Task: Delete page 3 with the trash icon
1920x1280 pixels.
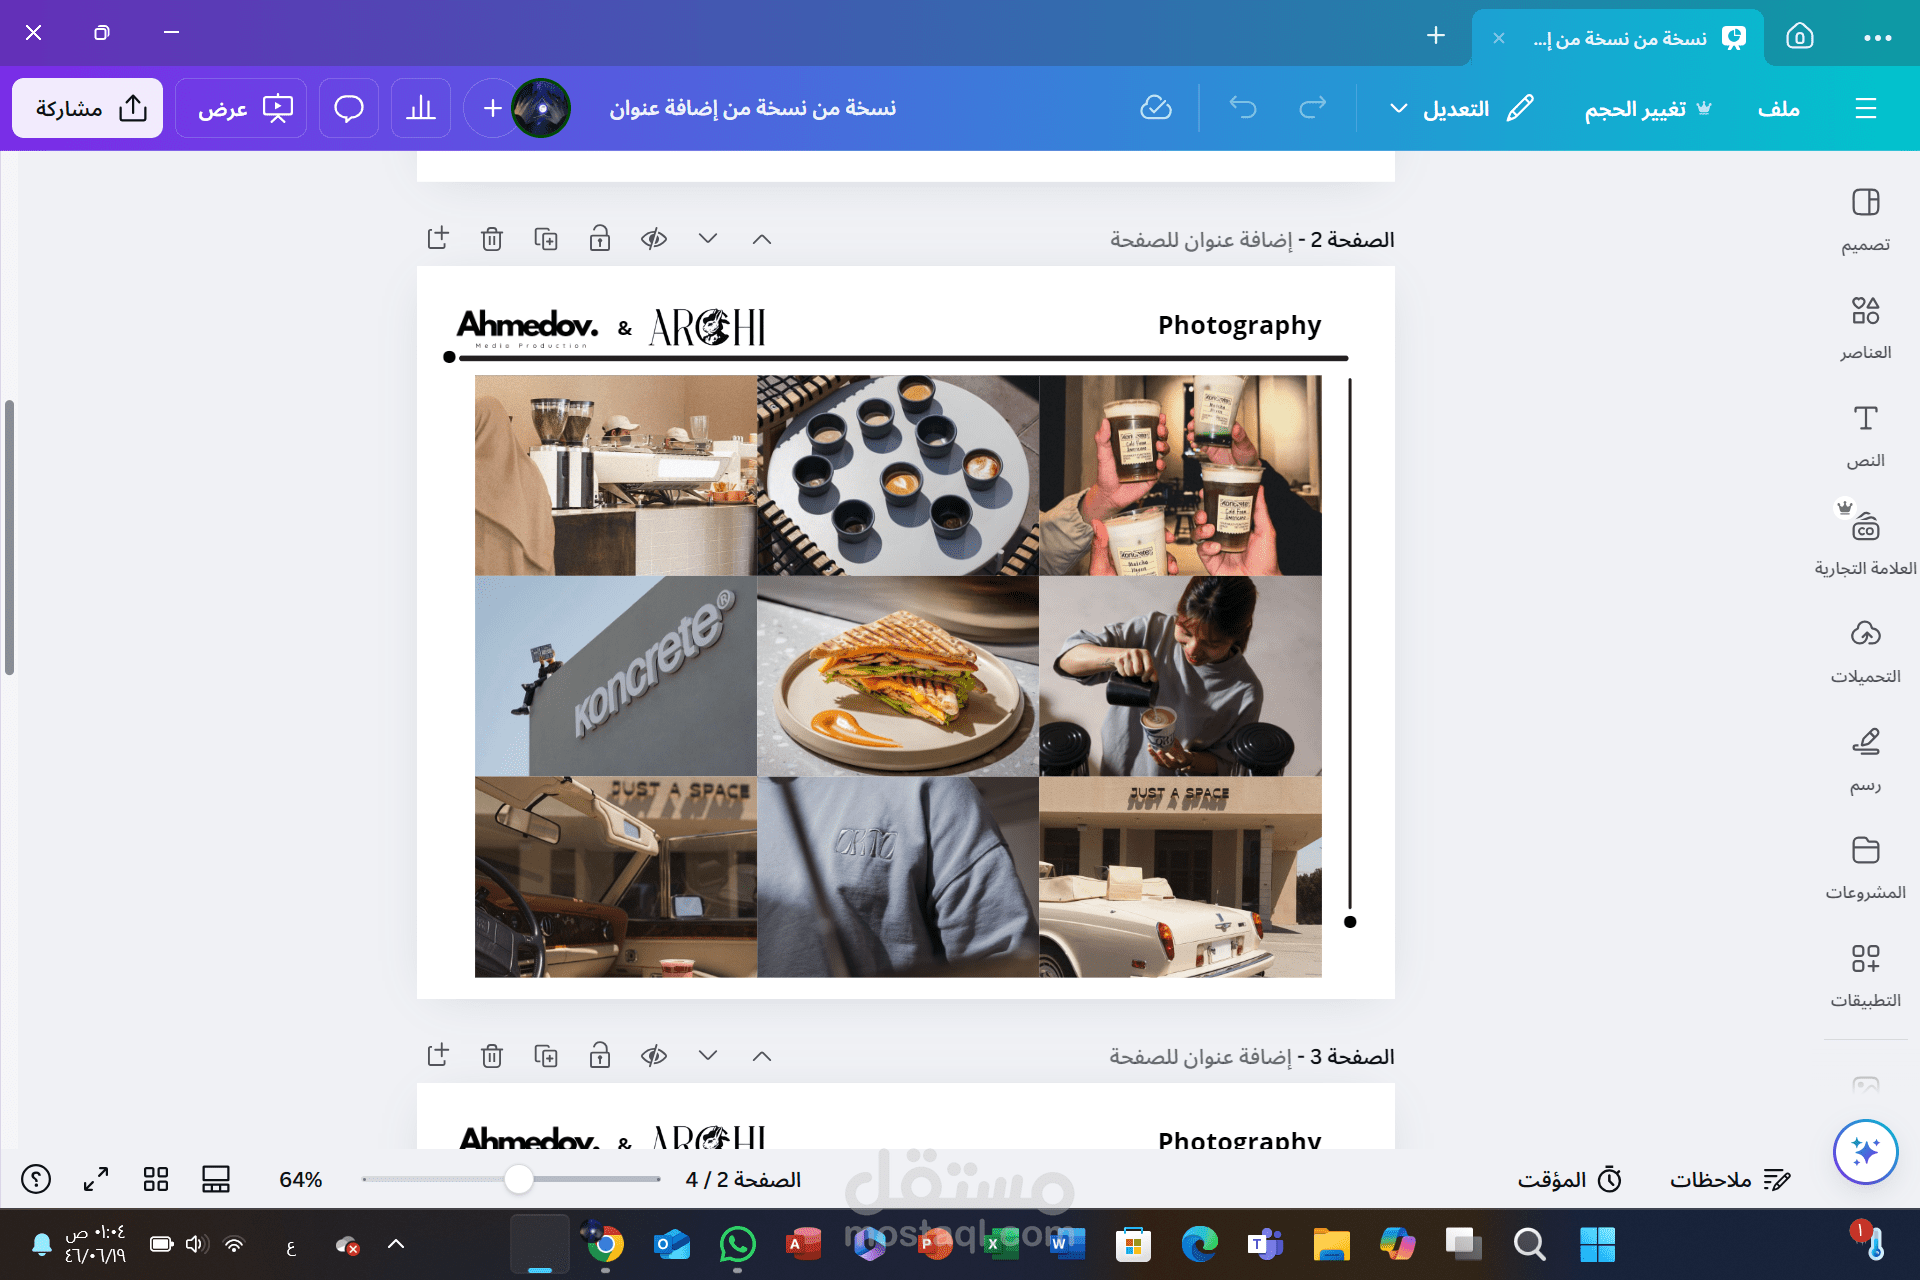Action: [x=492, y=1056]
